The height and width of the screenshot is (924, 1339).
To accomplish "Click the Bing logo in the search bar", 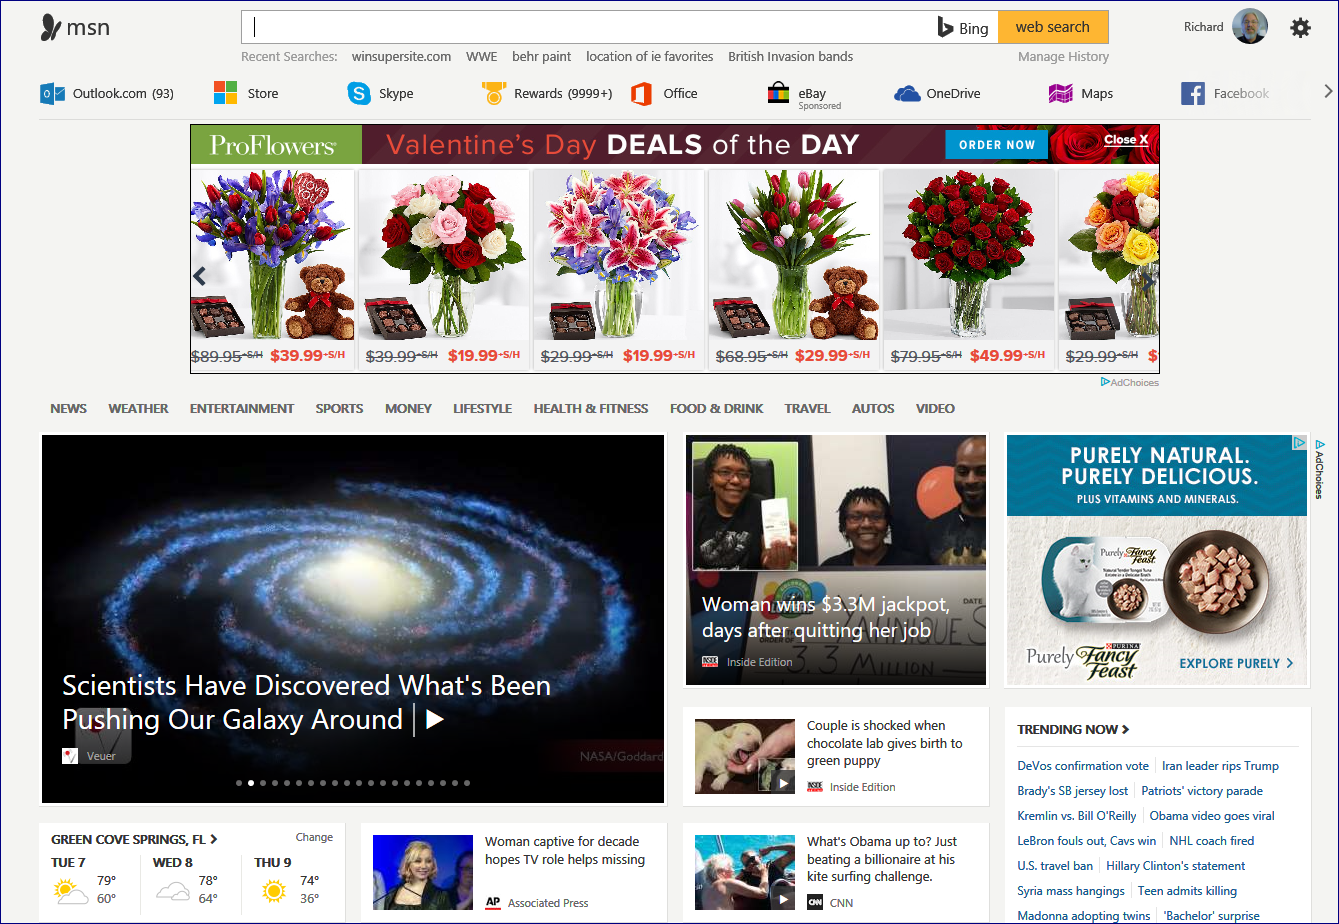I will click(x=963, y=28).
